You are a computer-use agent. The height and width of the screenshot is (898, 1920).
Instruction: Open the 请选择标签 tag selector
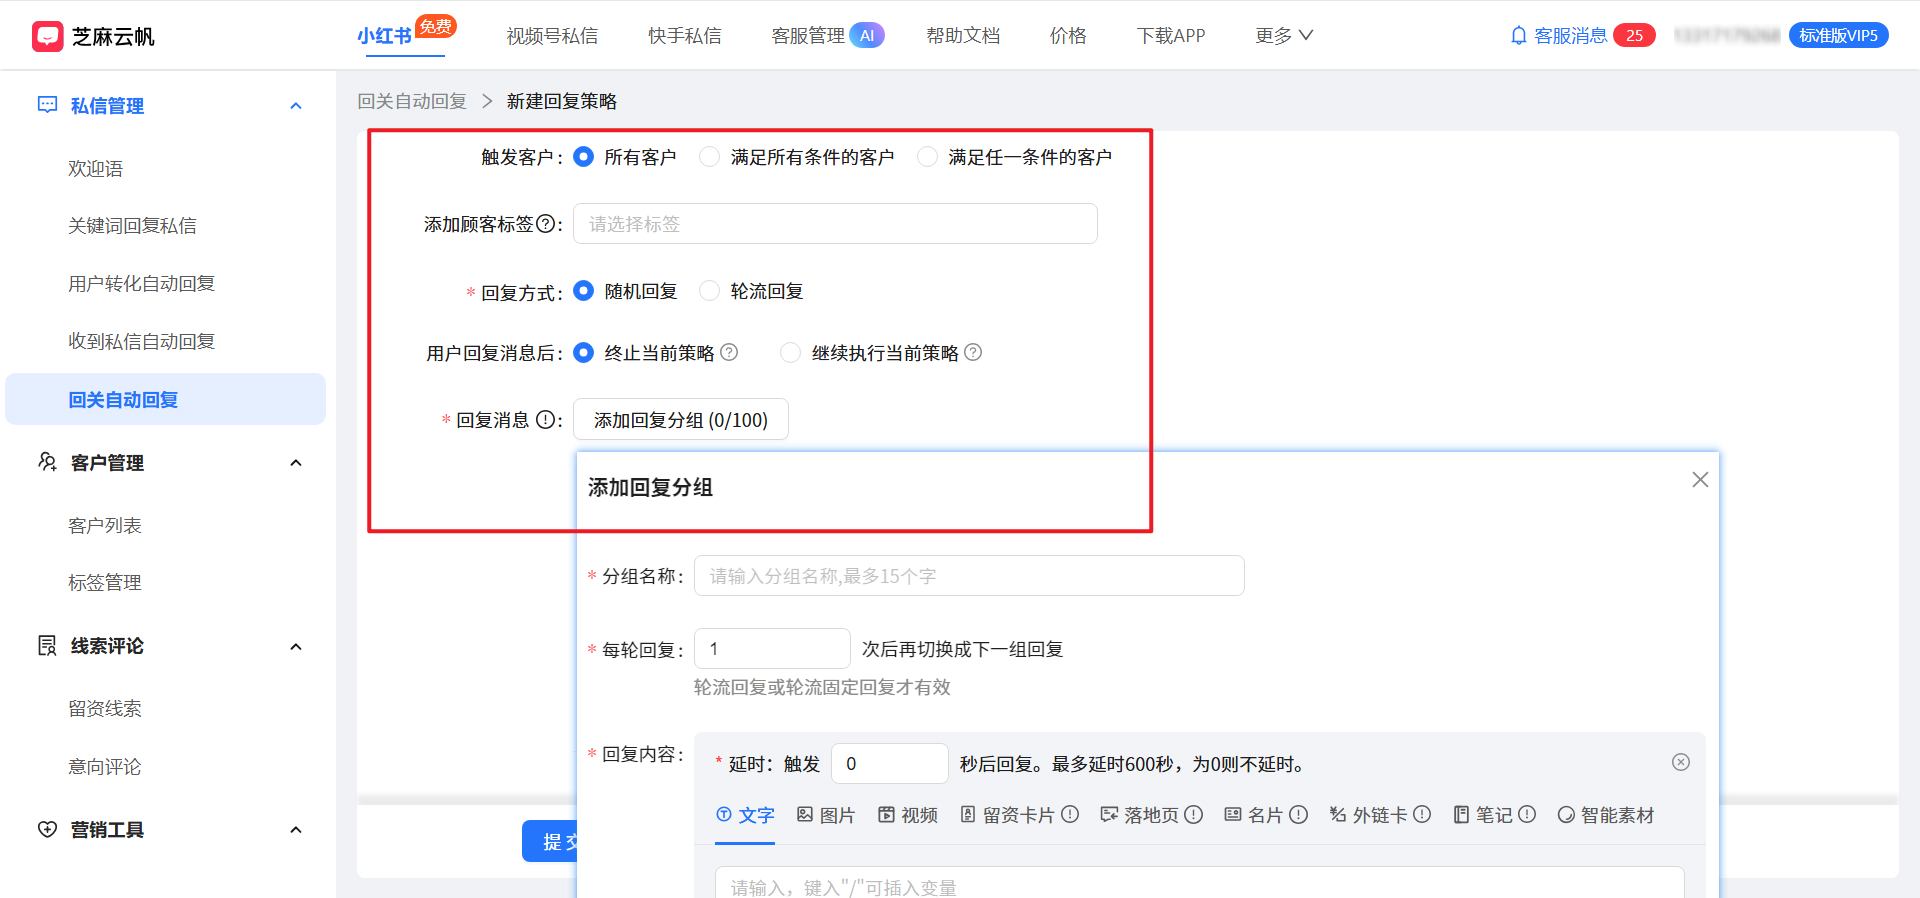click(x=835, y=224)
